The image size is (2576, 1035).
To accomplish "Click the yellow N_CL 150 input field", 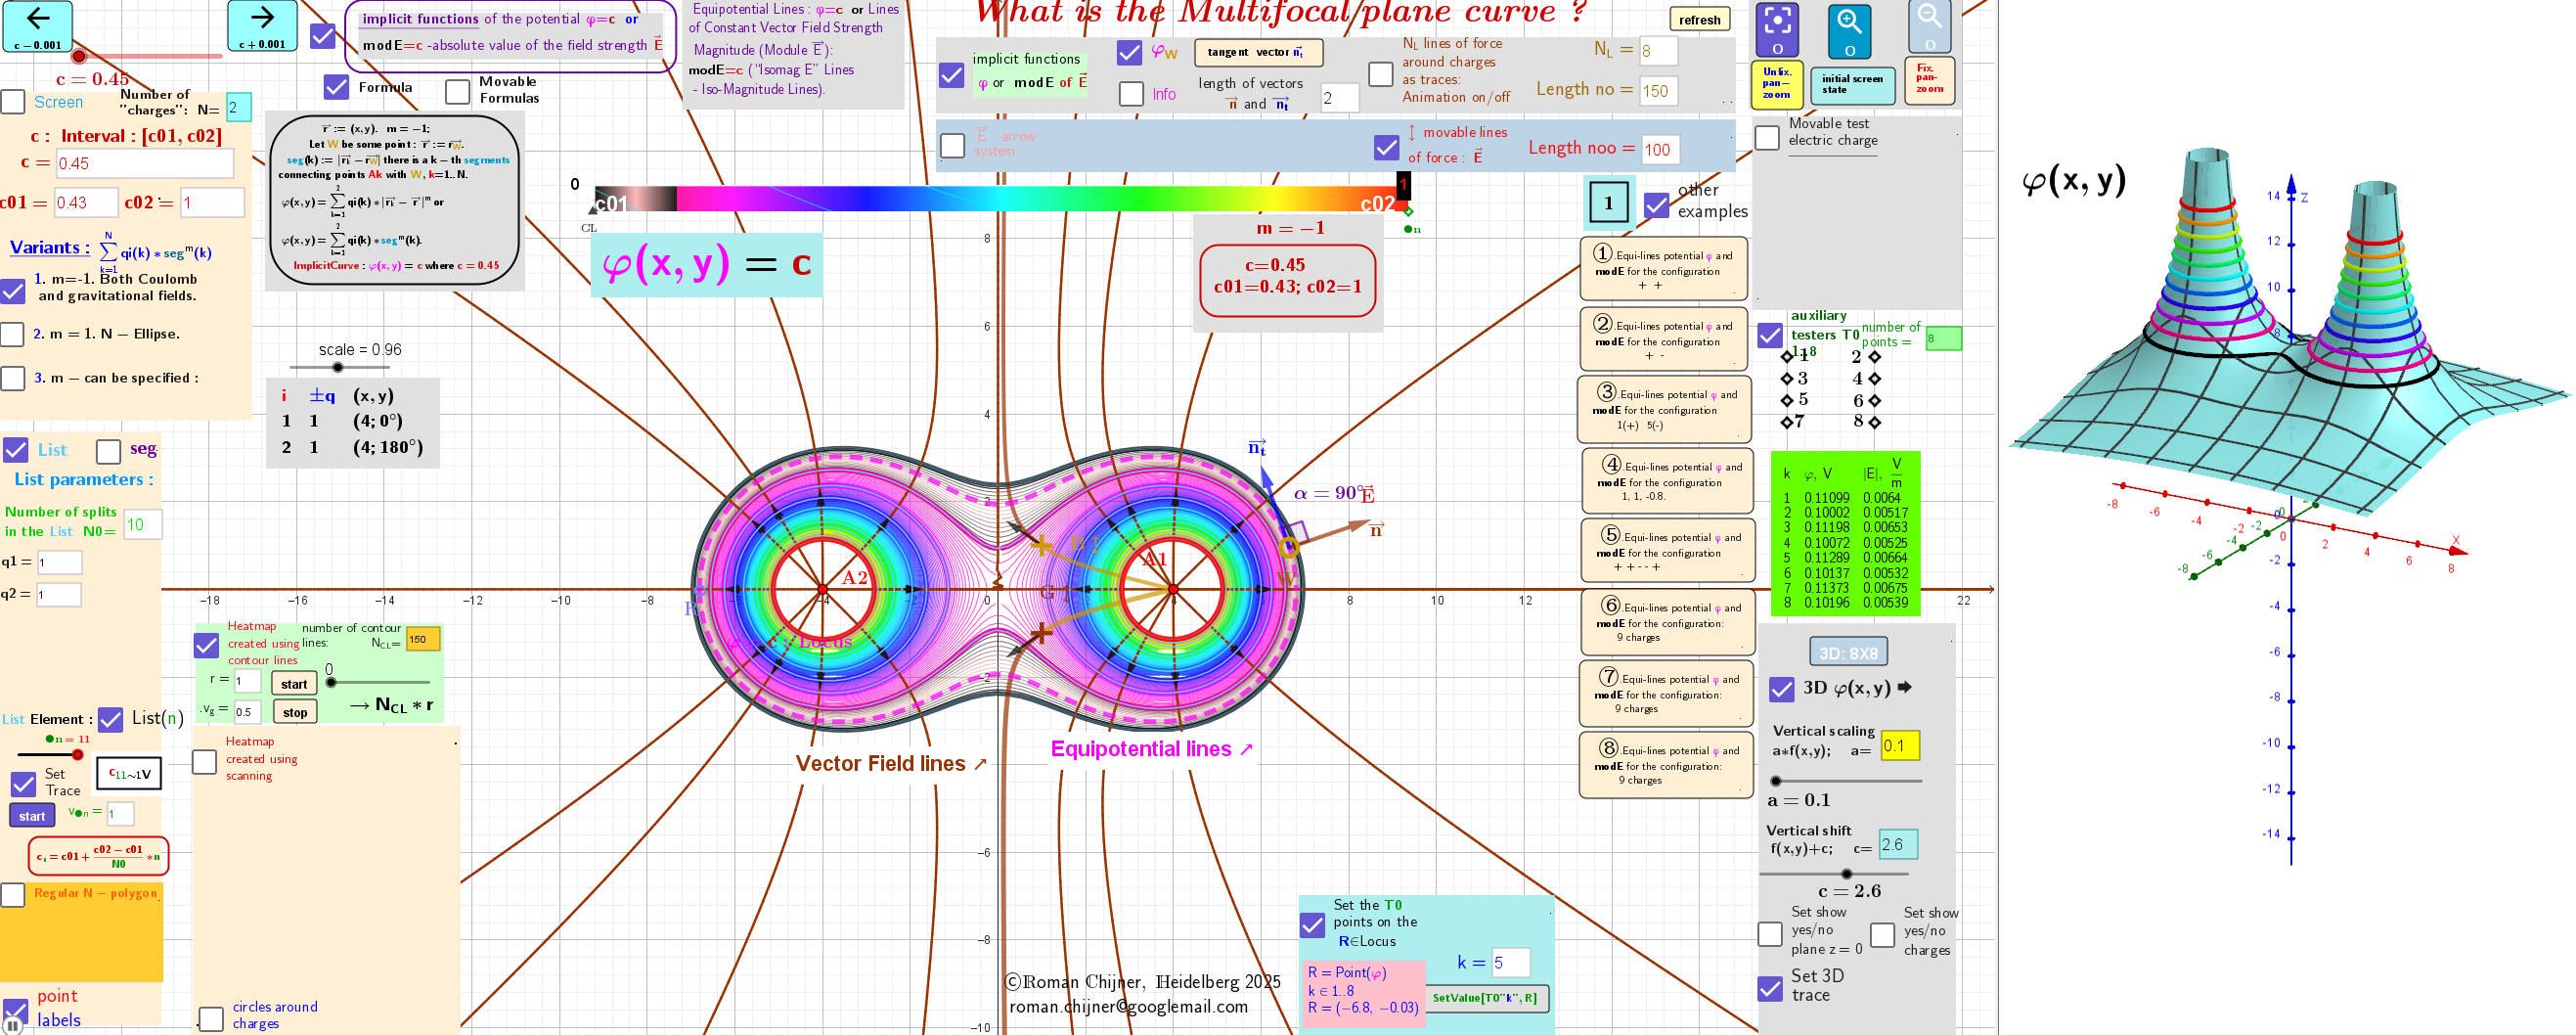I will pyautogui.click(x=423, y=639).
